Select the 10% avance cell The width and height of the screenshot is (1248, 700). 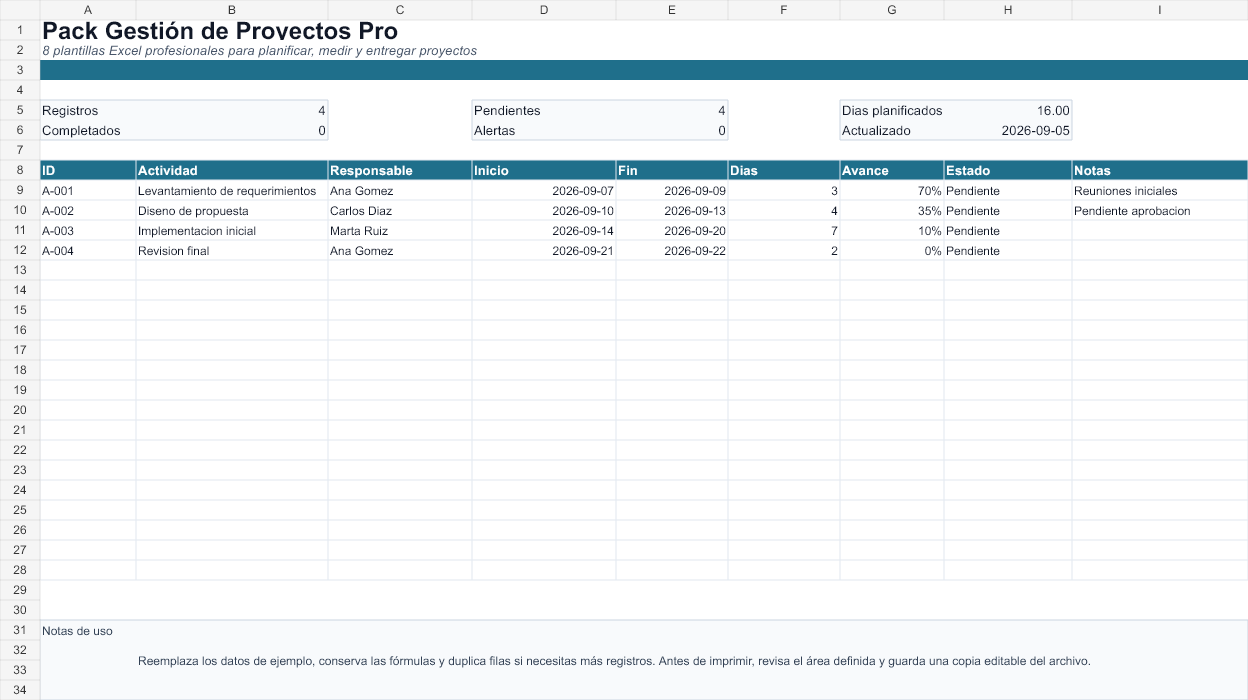(892, 230)
